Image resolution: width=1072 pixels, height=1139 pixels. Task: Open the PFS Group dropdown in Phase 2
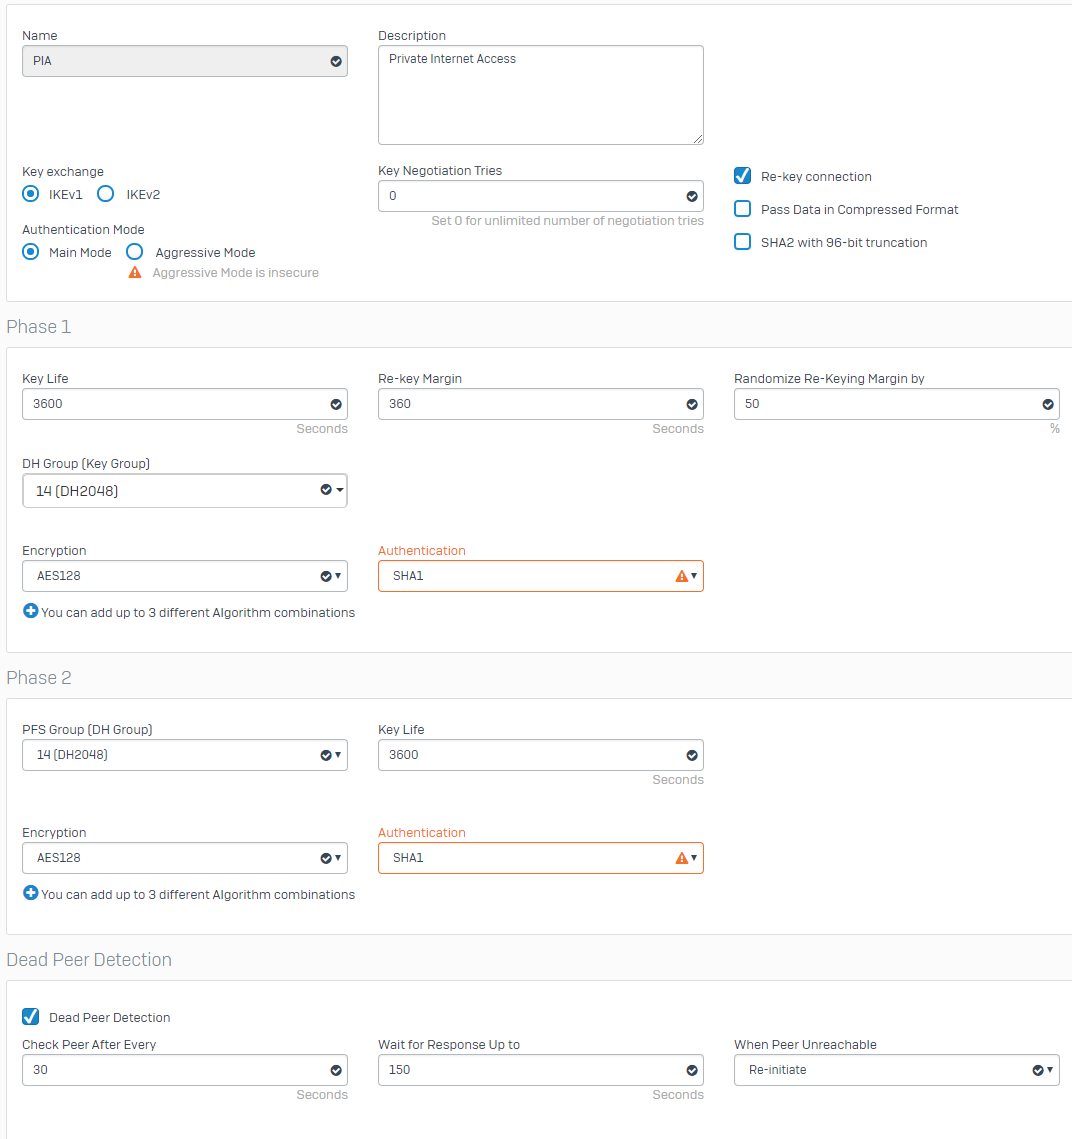pos(184,755)
